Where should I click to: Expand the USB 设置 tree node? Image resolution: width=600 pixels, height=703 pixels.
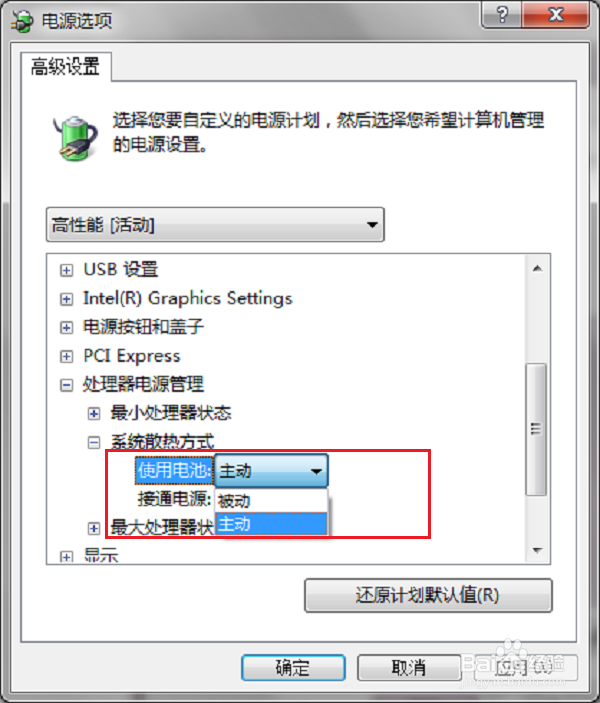pyautogui.click(x=66, y=270)
